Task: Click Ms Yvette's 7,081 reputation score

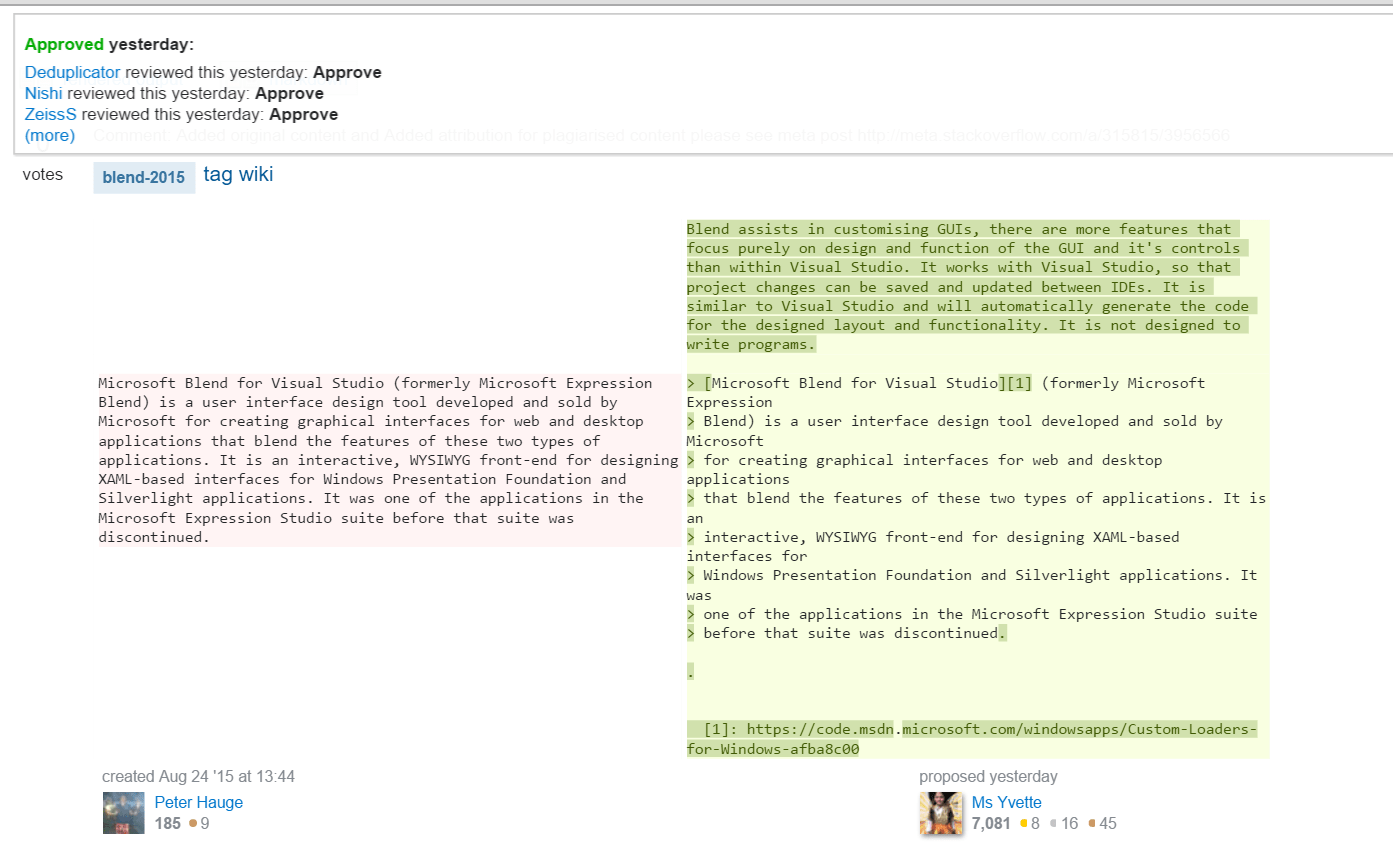Action: tap(991, 824)
